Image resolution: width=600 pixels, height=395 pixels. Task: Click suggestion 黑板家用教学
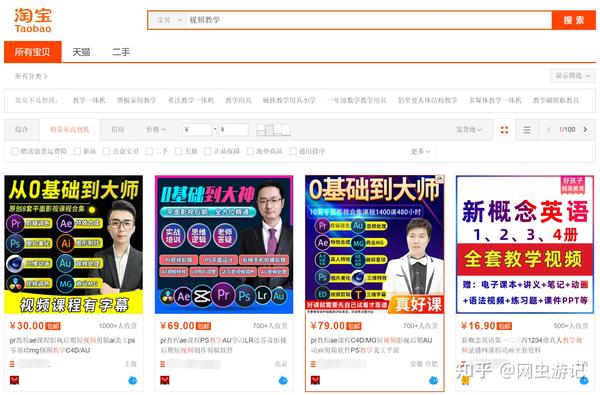(137, 100)
